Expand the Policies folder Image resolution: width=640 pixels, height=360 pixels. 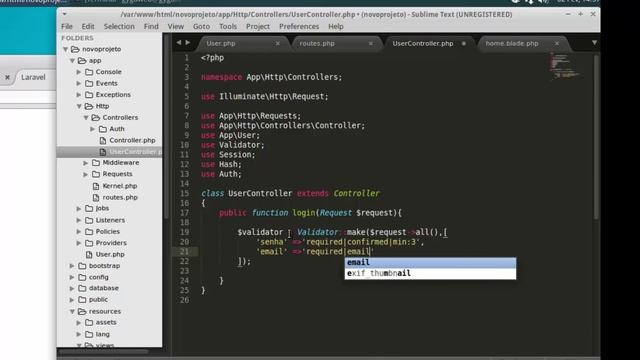[x=79, y=231]
